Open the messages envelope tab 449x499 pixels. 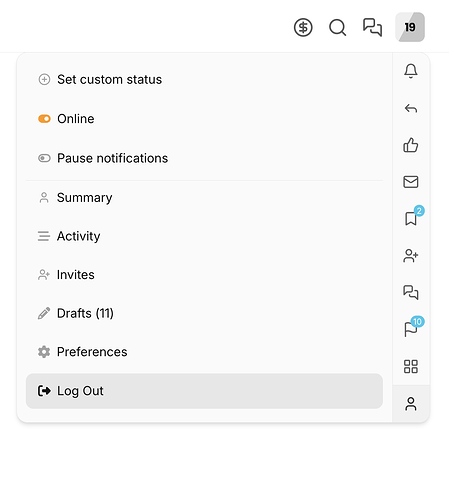point(411,182)
